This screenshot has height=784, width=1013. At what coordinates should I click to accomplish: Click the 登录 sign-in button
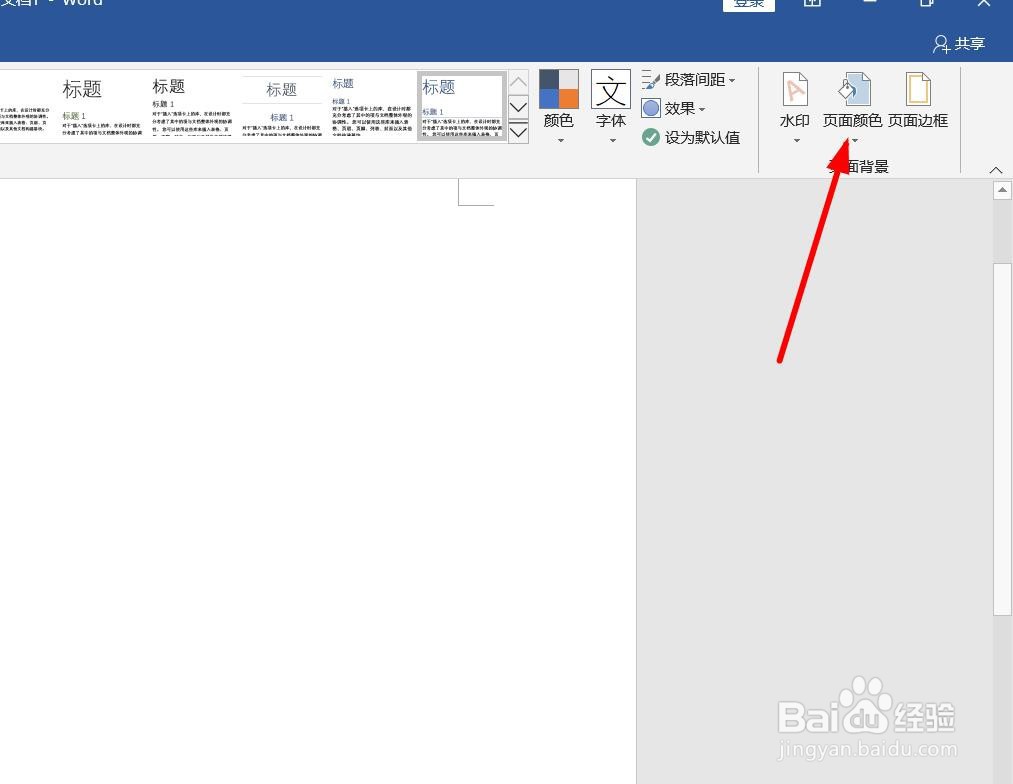tap(748, 3)
